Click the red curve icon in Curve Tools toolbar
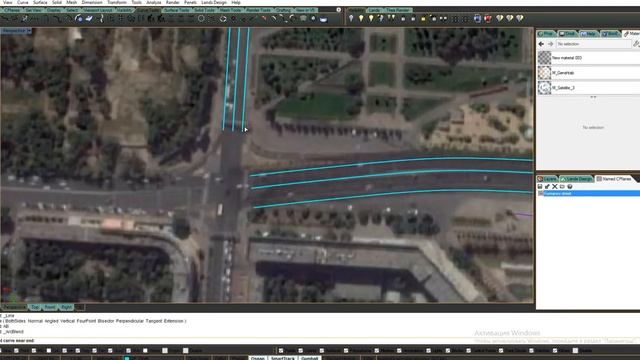 click(x=264, y=18)
